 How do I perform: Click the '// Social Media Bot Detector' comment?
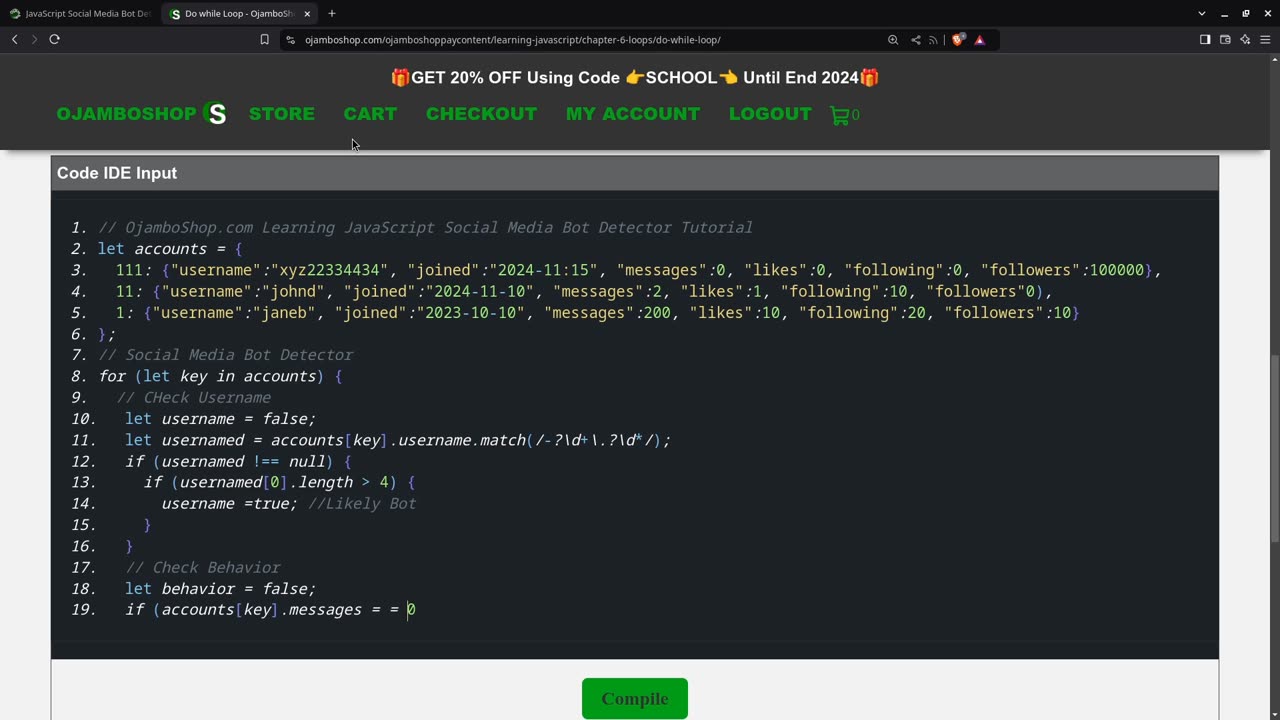(225, 354)
